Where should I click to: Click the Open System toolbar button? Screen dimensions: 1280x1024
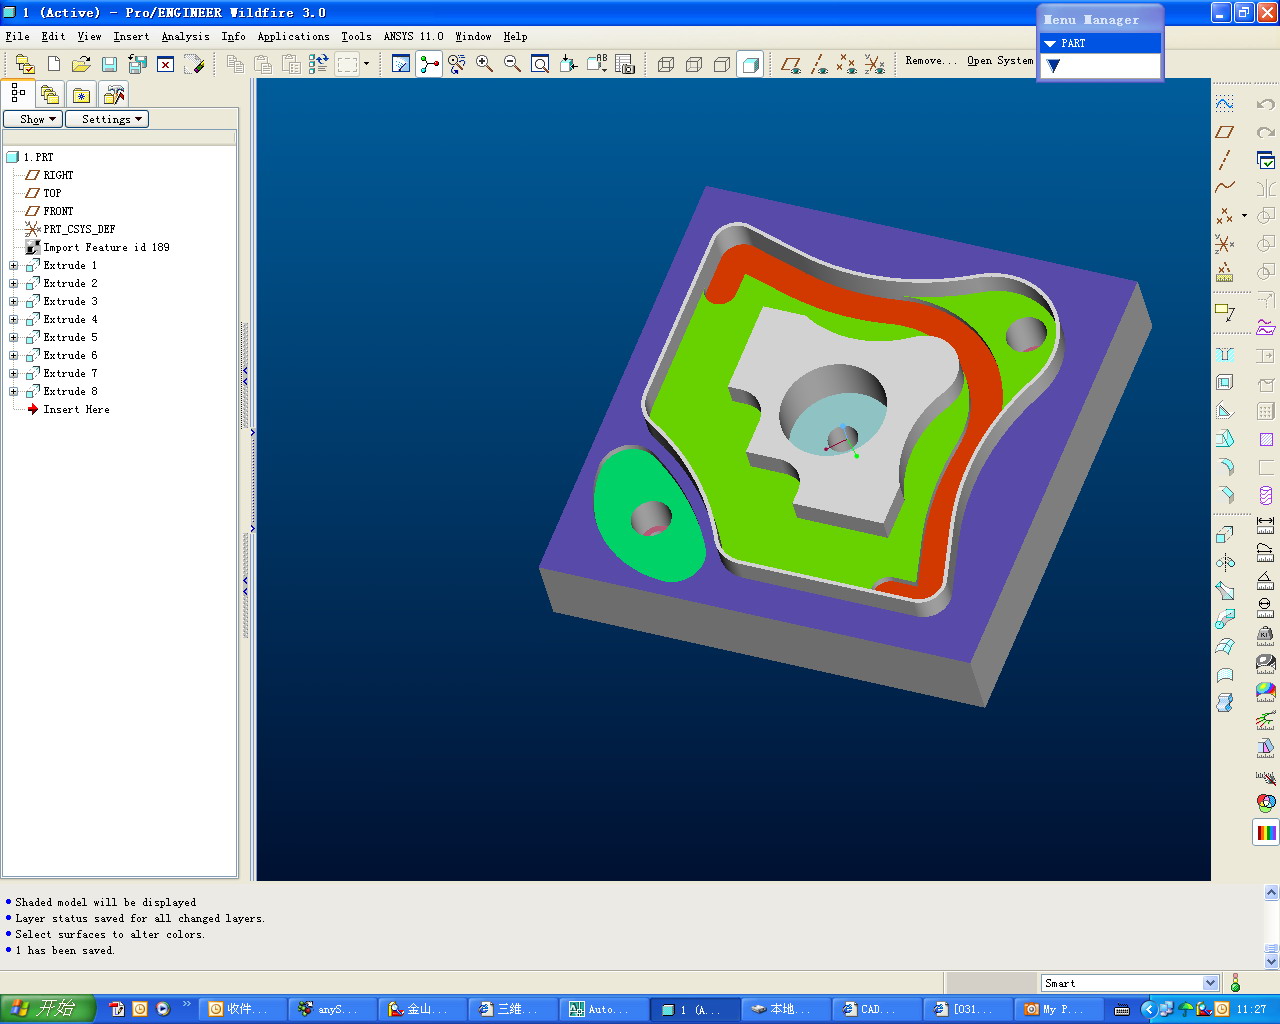click(x=1000, y=61)
